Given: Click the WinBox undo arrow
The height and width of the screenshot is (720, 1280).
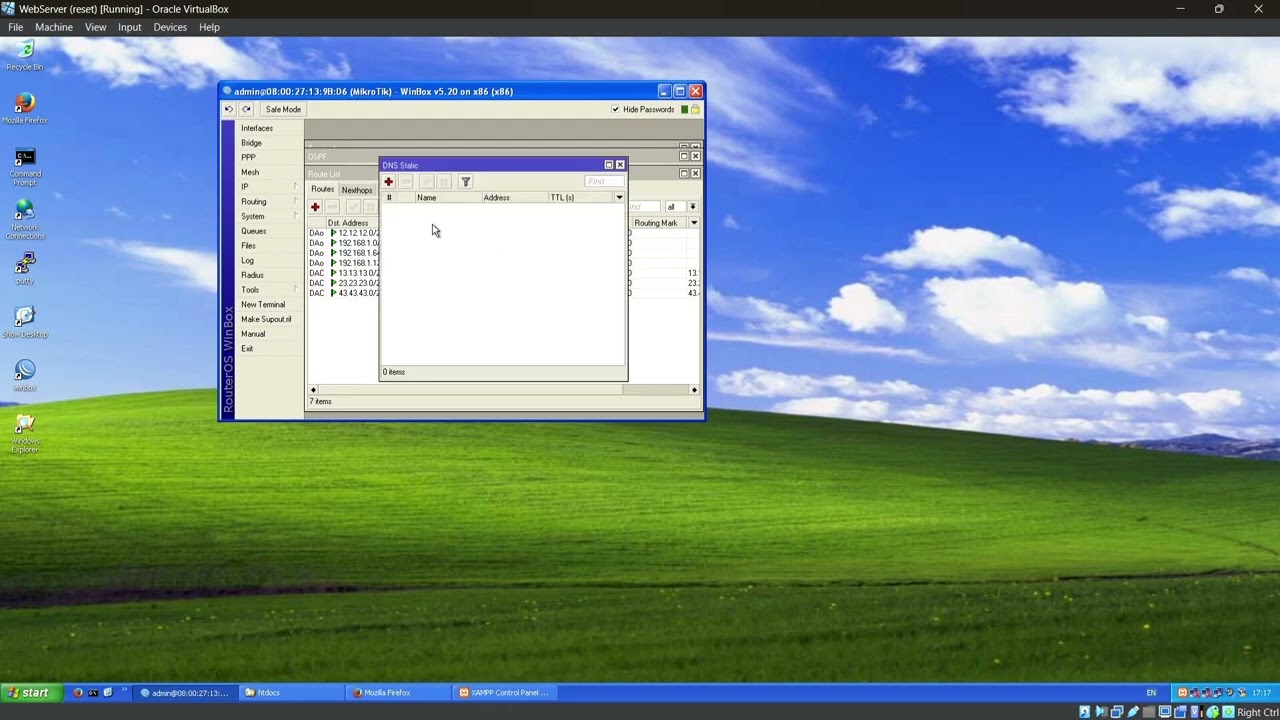Looking at the screenshot, I should click(x=229, y=109).
